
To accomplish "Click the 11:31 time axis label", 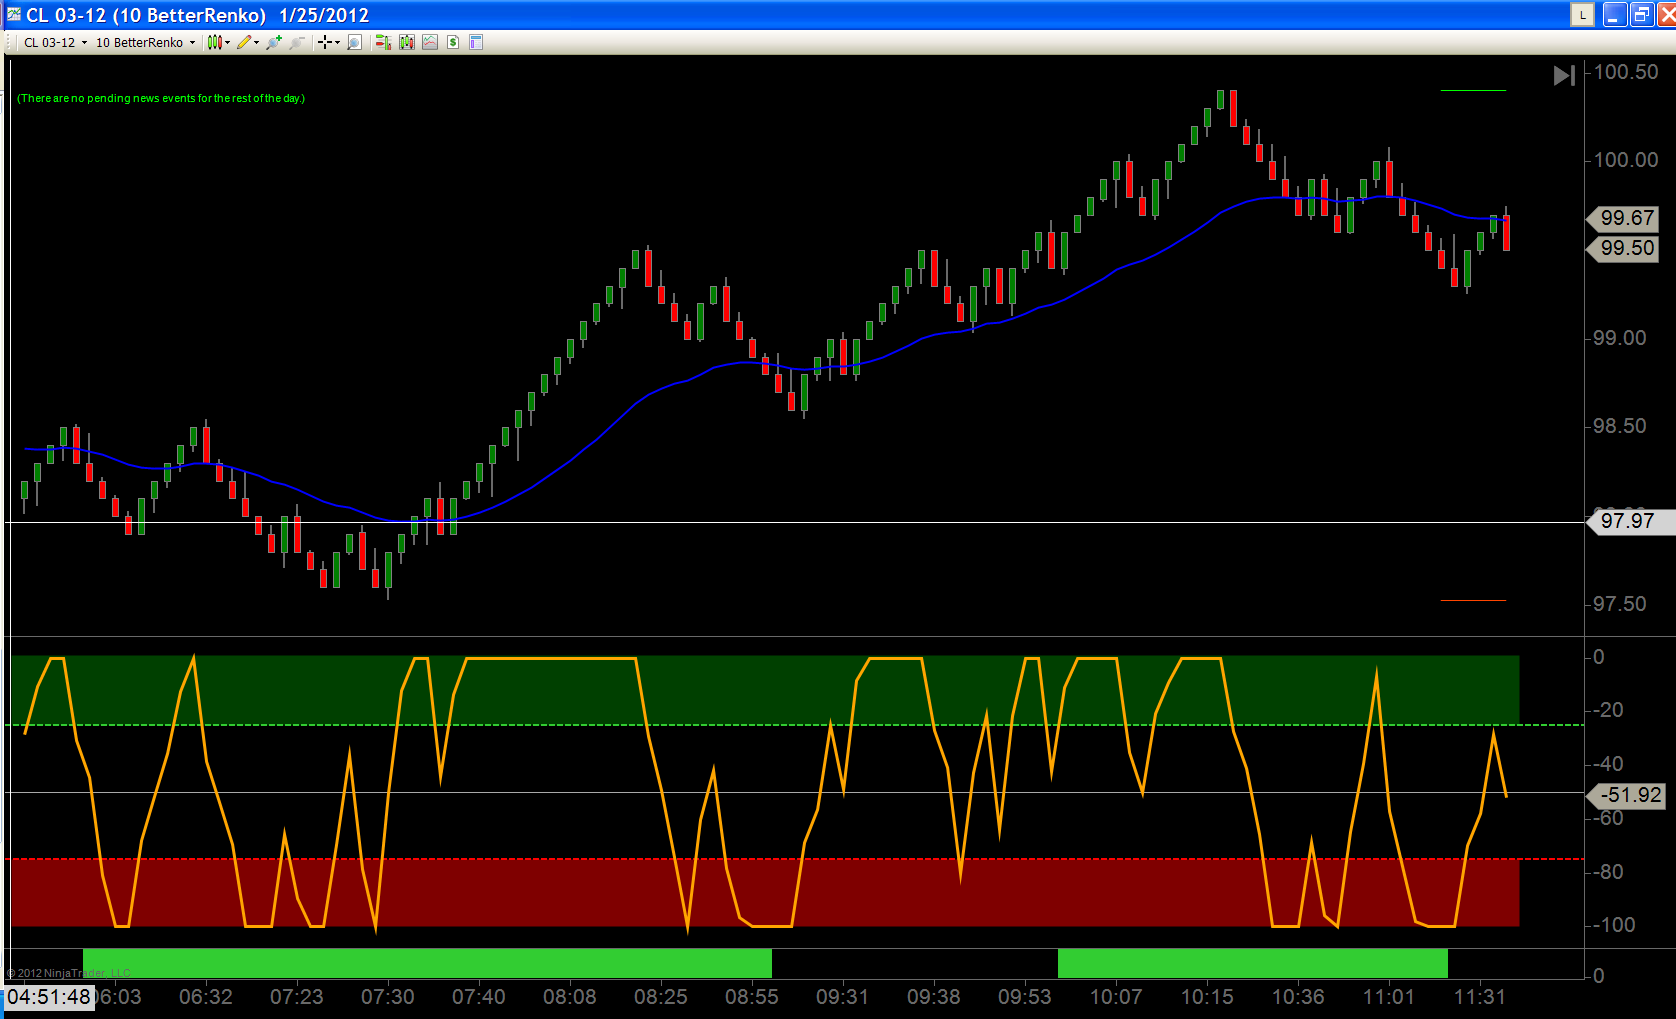I will (x=1480, y=997).
